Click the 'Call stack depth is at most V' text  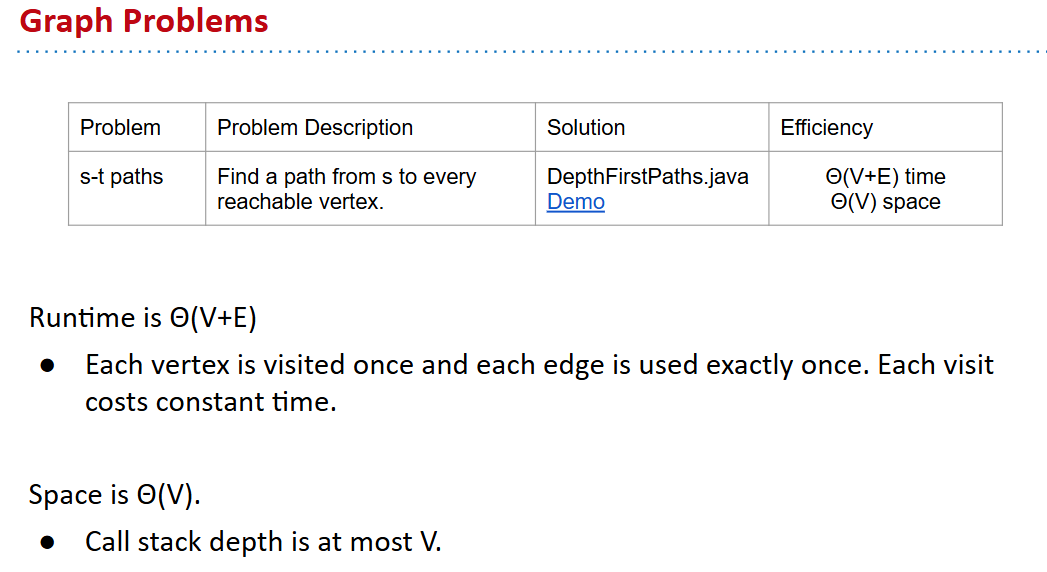pyautogui.click(x=263, y=542)
